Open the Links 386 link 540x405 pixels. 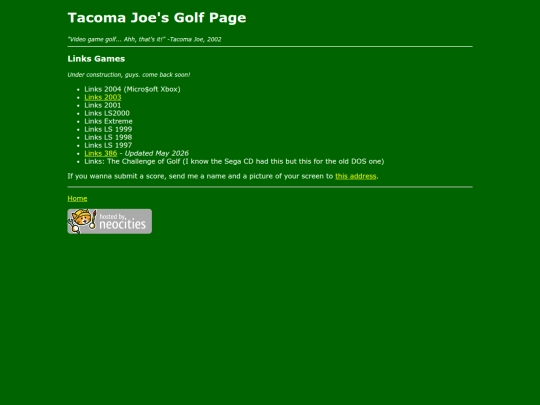[101, 153]
